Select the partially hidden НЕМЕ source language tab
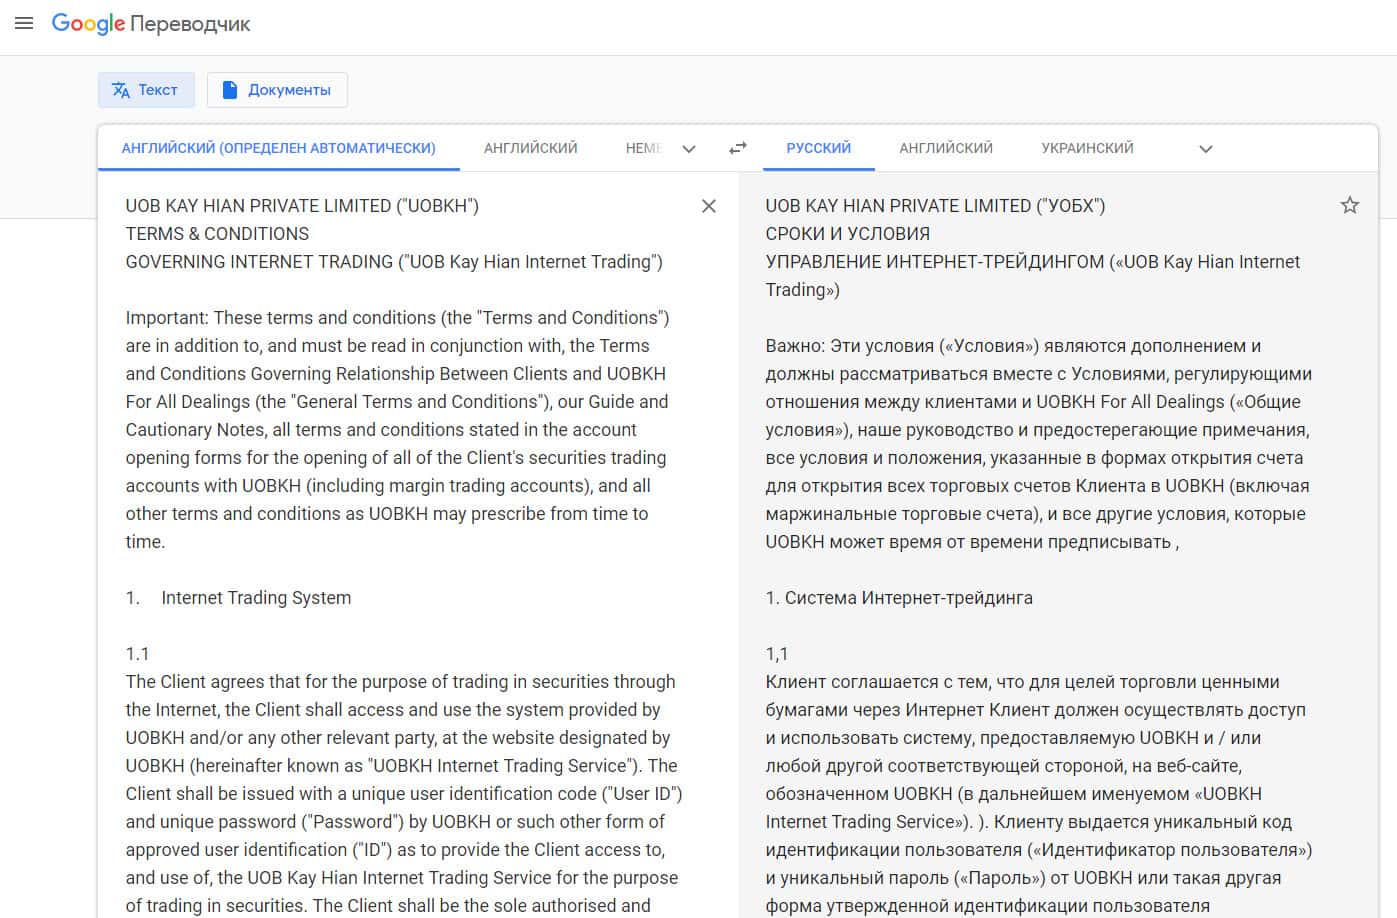1397x918 pixels. [x=643, y=148]
